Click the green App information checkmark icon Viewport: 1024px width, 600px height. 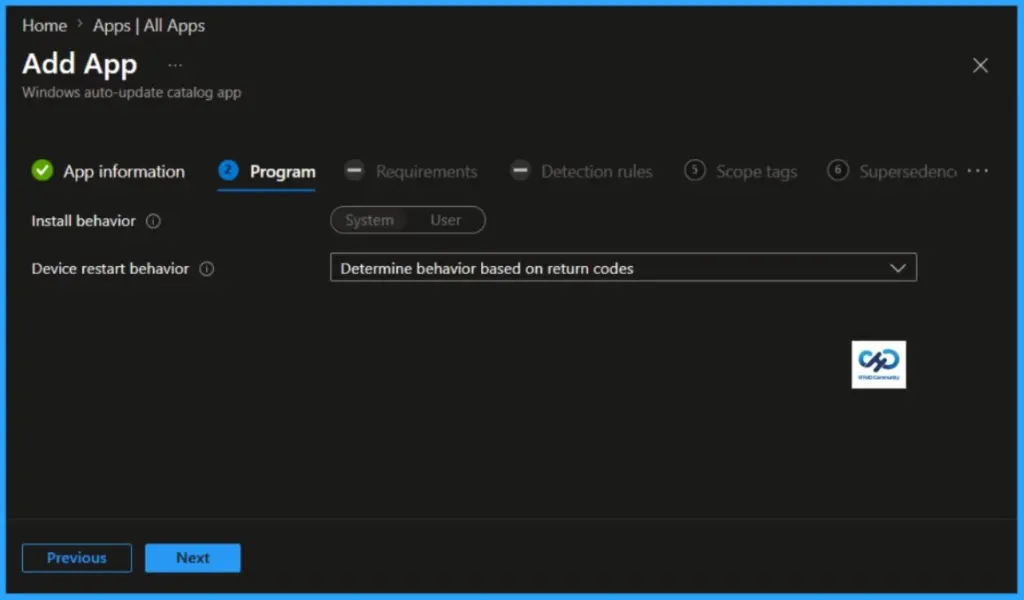click(x=42, y=170)
